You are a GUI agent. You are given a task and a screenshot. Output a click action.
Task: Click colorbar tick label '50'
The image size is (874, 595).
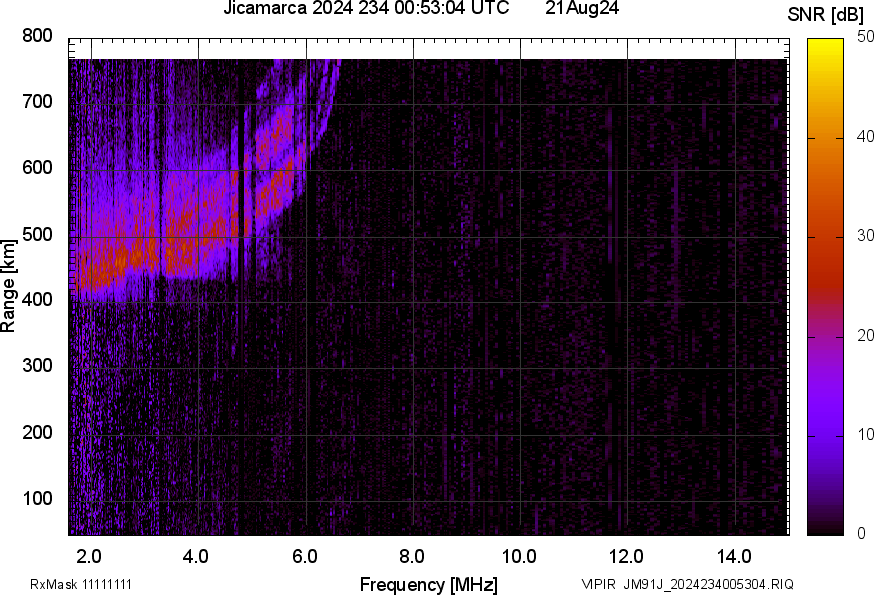pos(865,37)
